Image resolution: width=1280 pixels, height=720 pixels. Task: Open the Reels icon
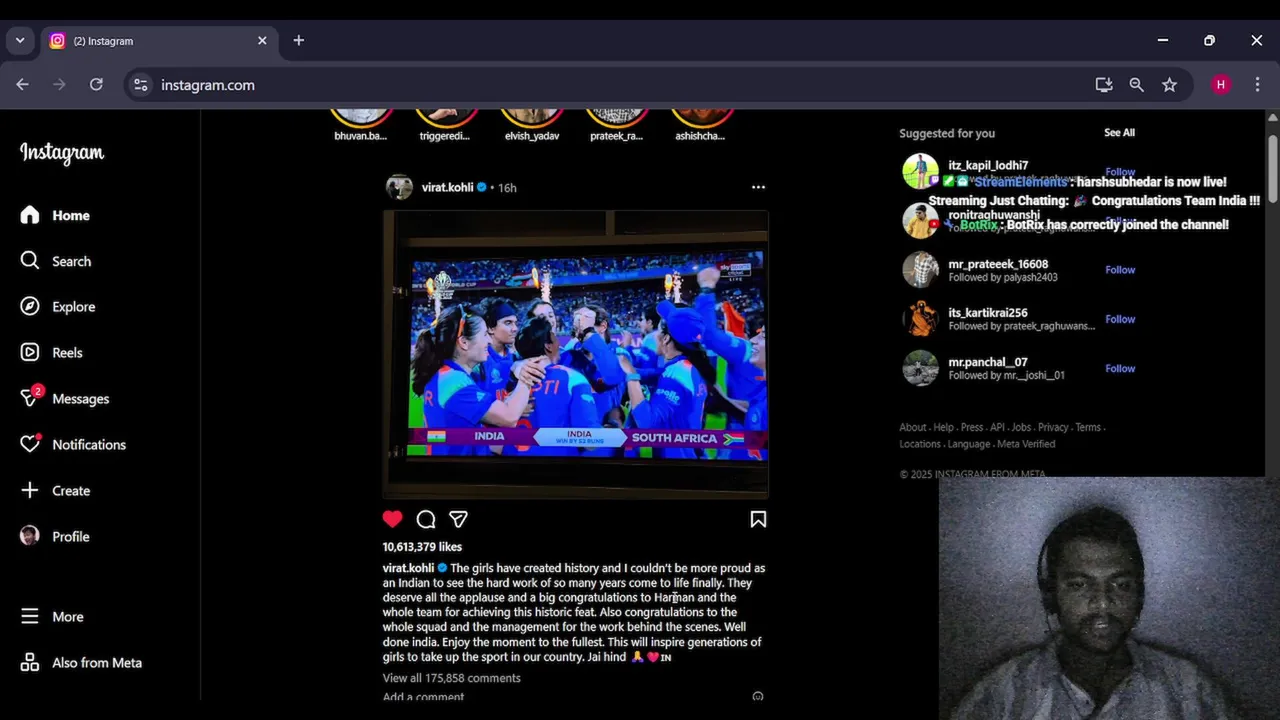pyautogui.click(x=30, y=352)
